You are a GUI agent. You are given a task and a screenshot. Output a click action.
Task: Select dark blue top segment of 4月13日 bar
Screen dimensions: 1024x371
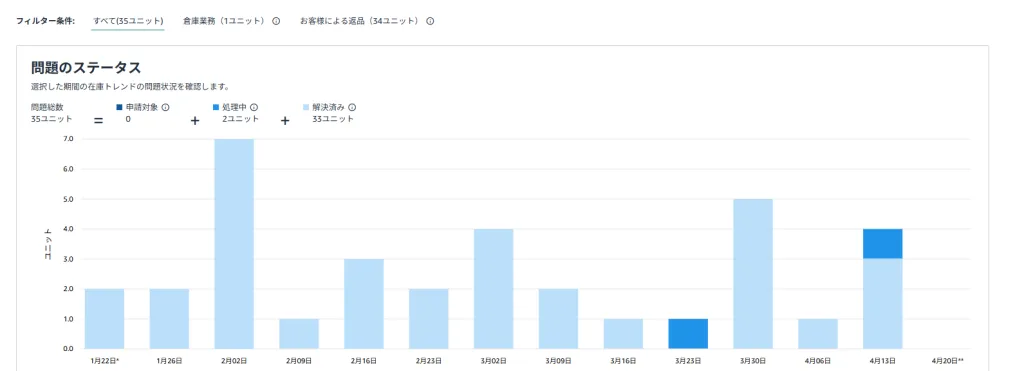pos(883,244)
